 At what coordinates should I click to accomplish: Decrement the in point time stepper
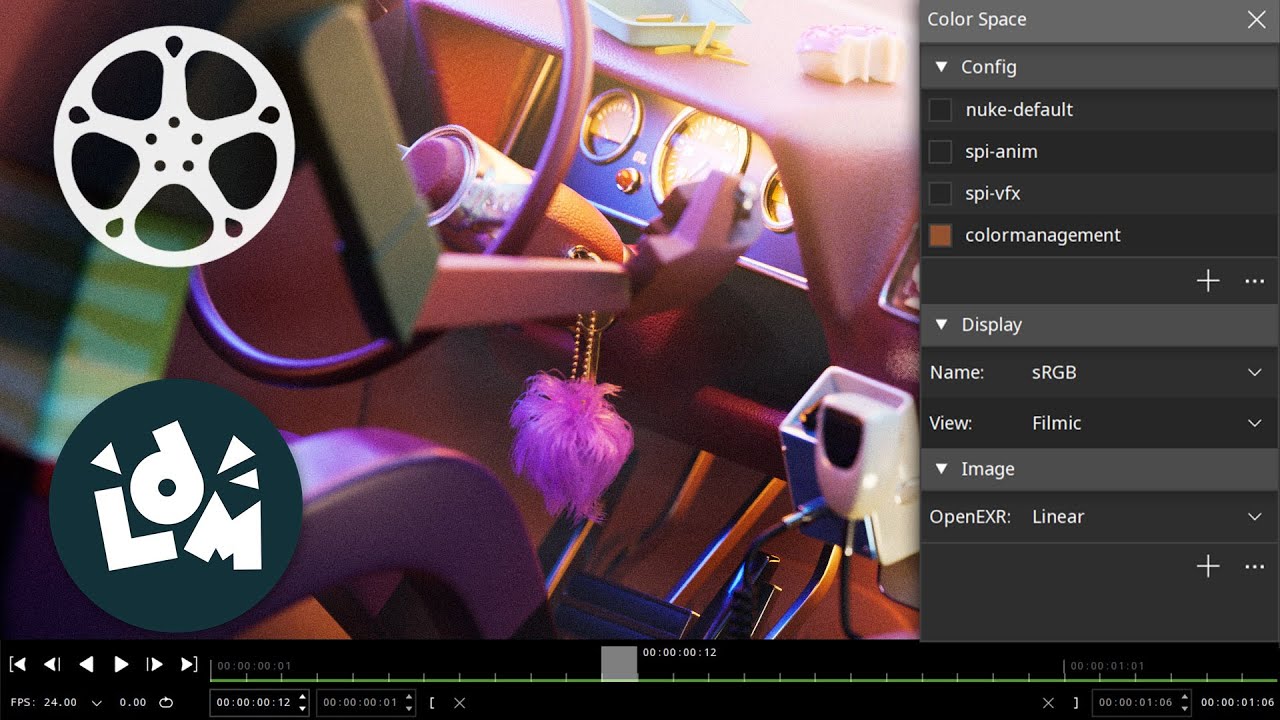point(409,709)
